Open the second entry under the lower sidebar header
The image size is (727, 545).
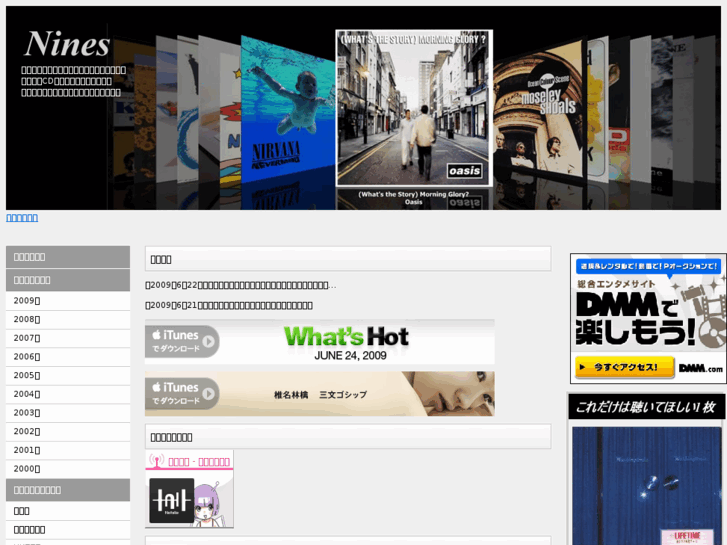point(68,530)
